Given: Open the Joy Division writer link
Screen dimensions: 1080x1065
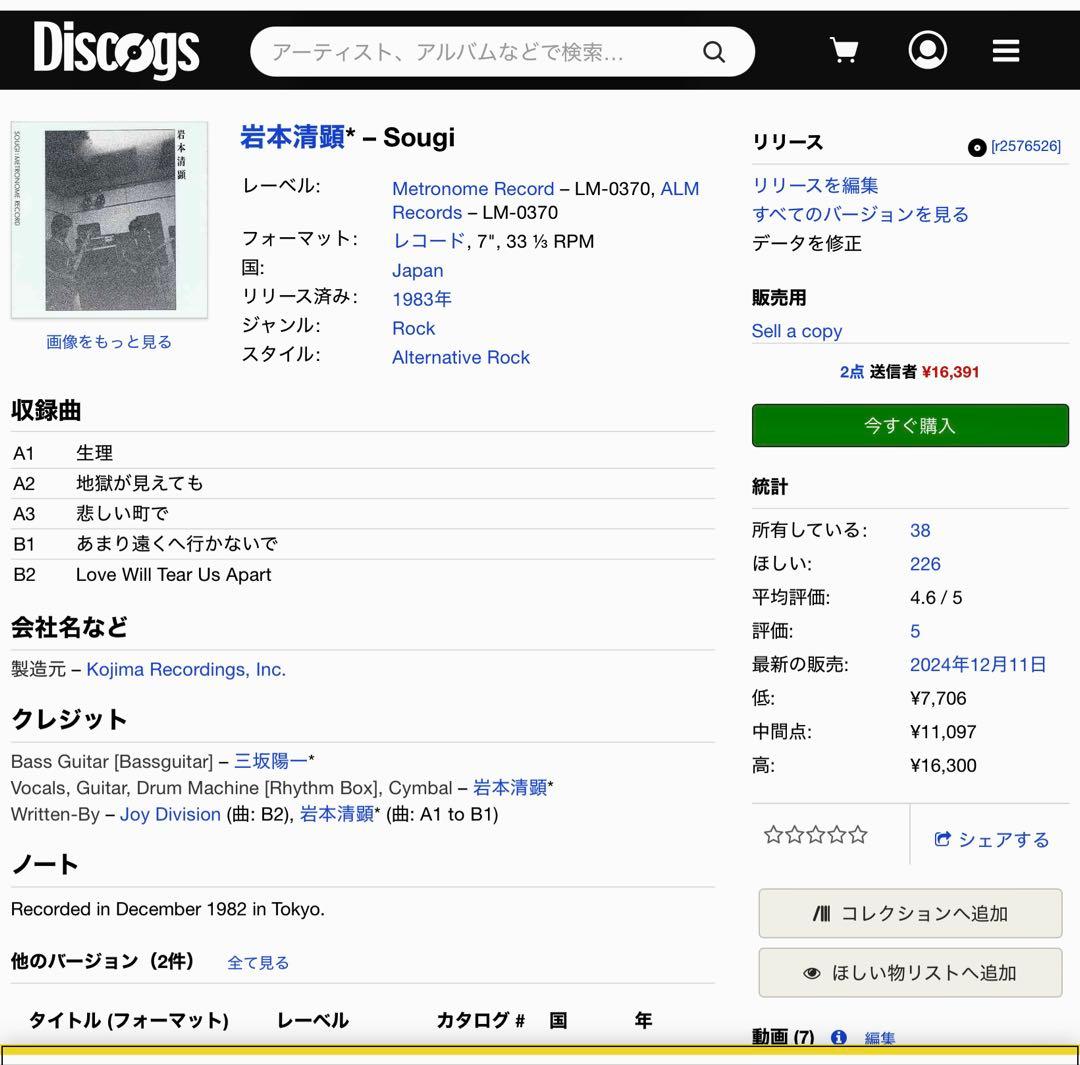Looking at the screenshot, I should click(170, 814).
